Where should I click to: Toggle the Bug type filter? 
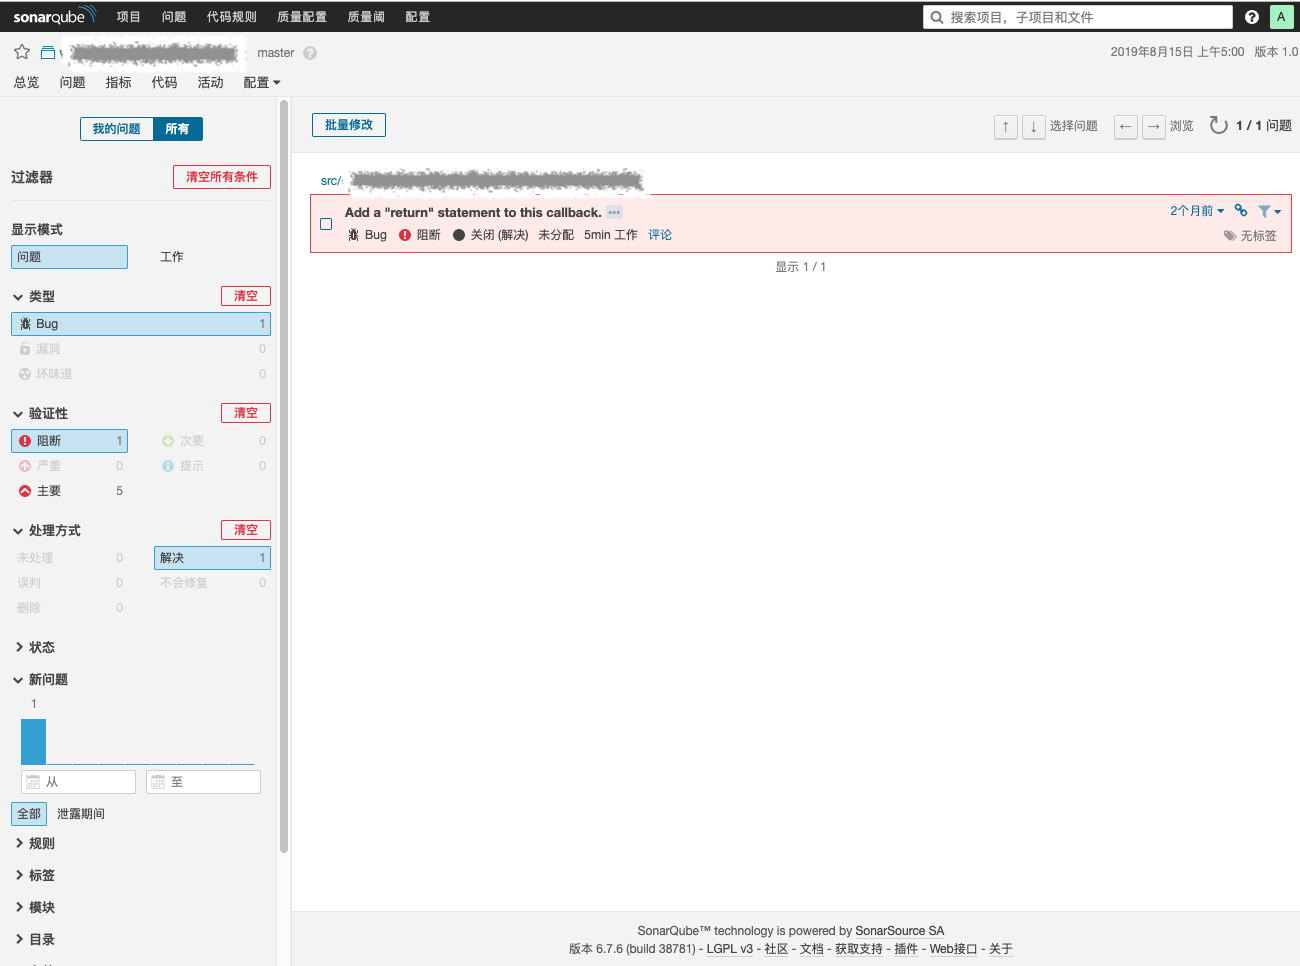[141, 324]
